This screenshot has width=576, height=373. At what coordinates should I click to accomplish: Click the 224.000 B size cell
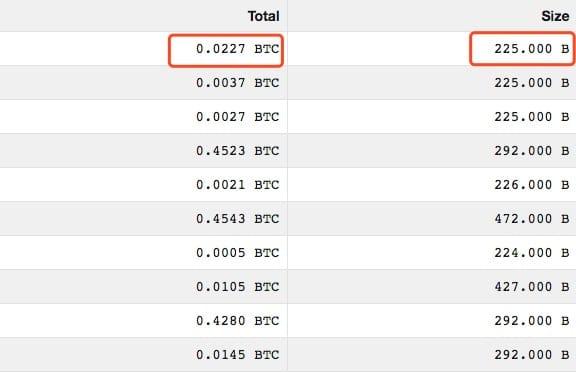tap(532, 253)
